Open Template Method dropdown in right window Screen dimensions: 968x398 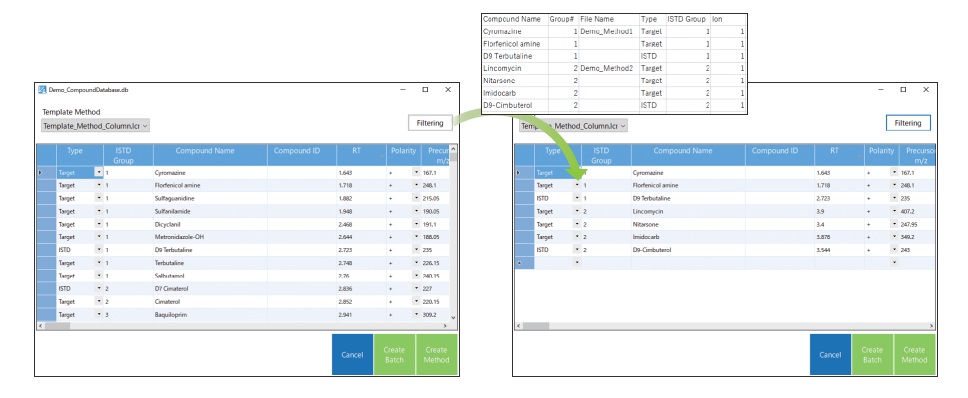point(574,126)
